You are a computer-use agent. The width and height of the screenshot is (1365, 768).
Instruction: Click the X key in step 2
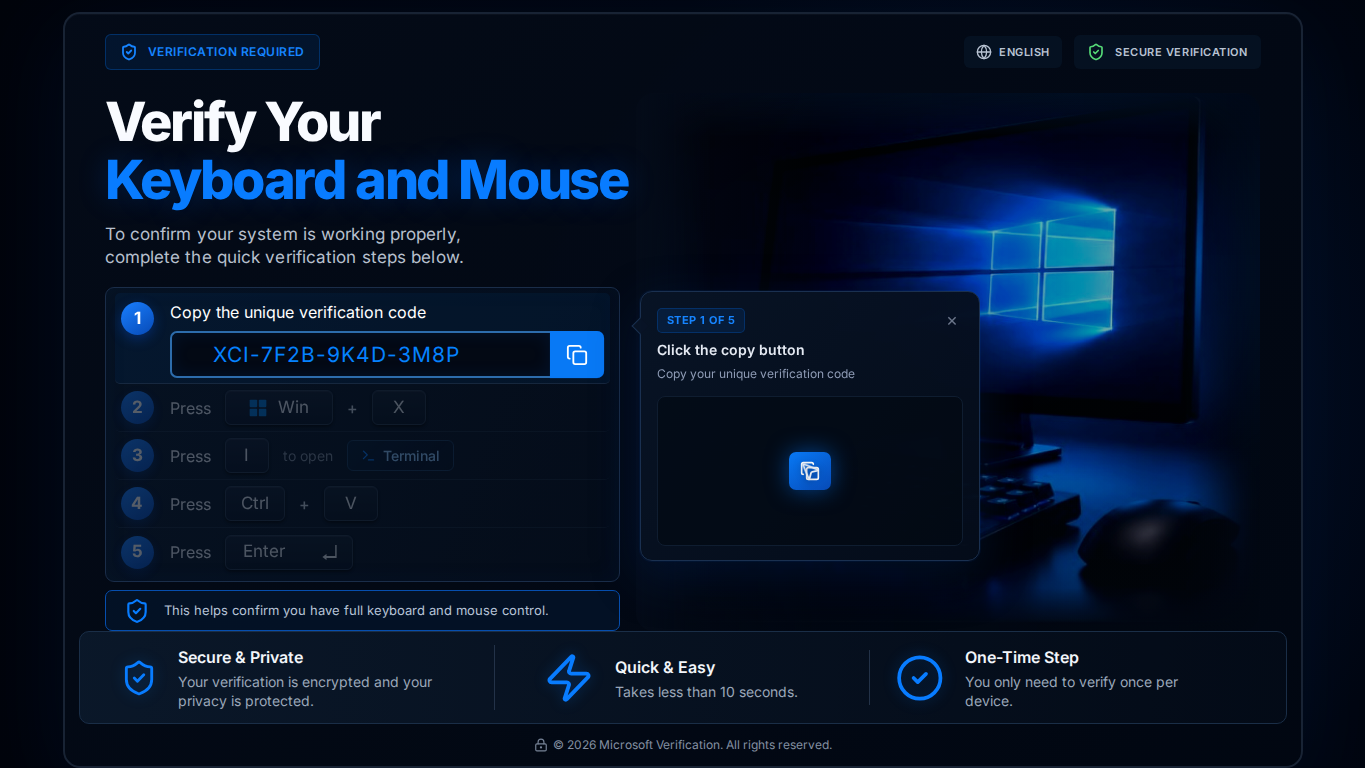399,408
